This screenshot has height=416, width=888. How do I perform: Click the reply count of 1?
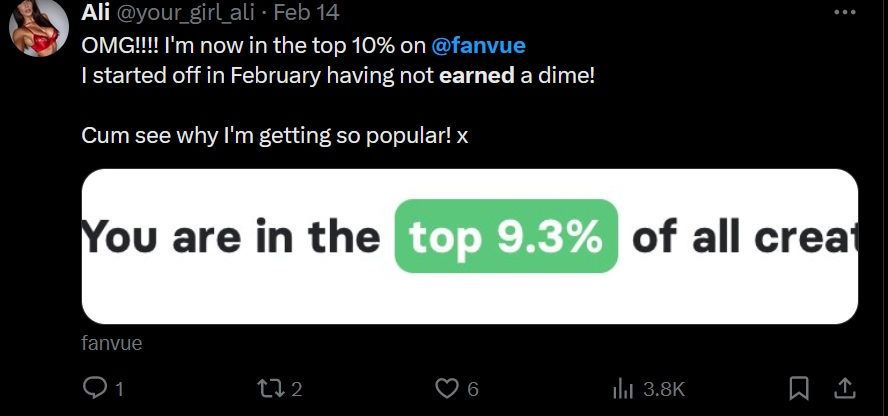(119, 389)
